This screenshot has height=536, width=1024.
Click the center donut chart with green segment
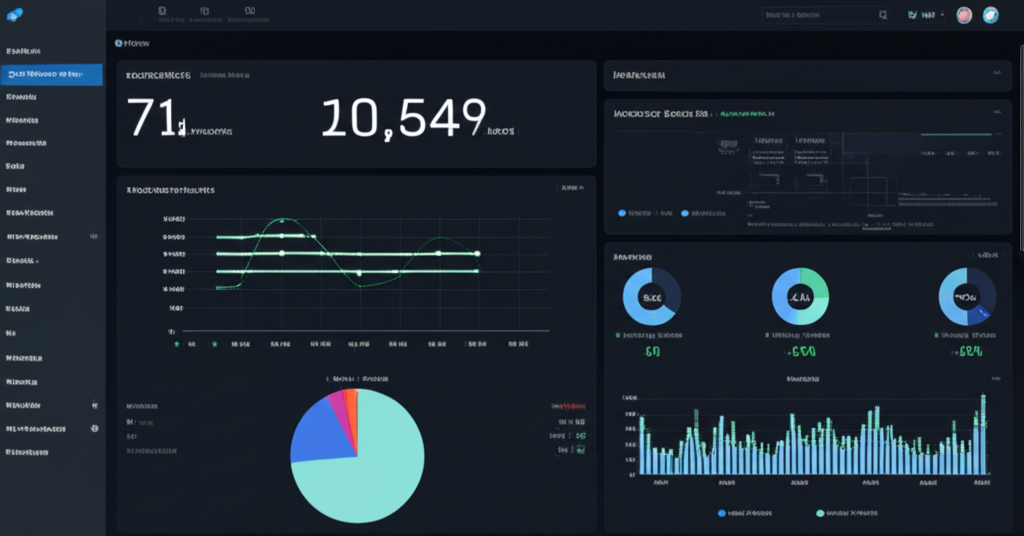pos(800,297)
